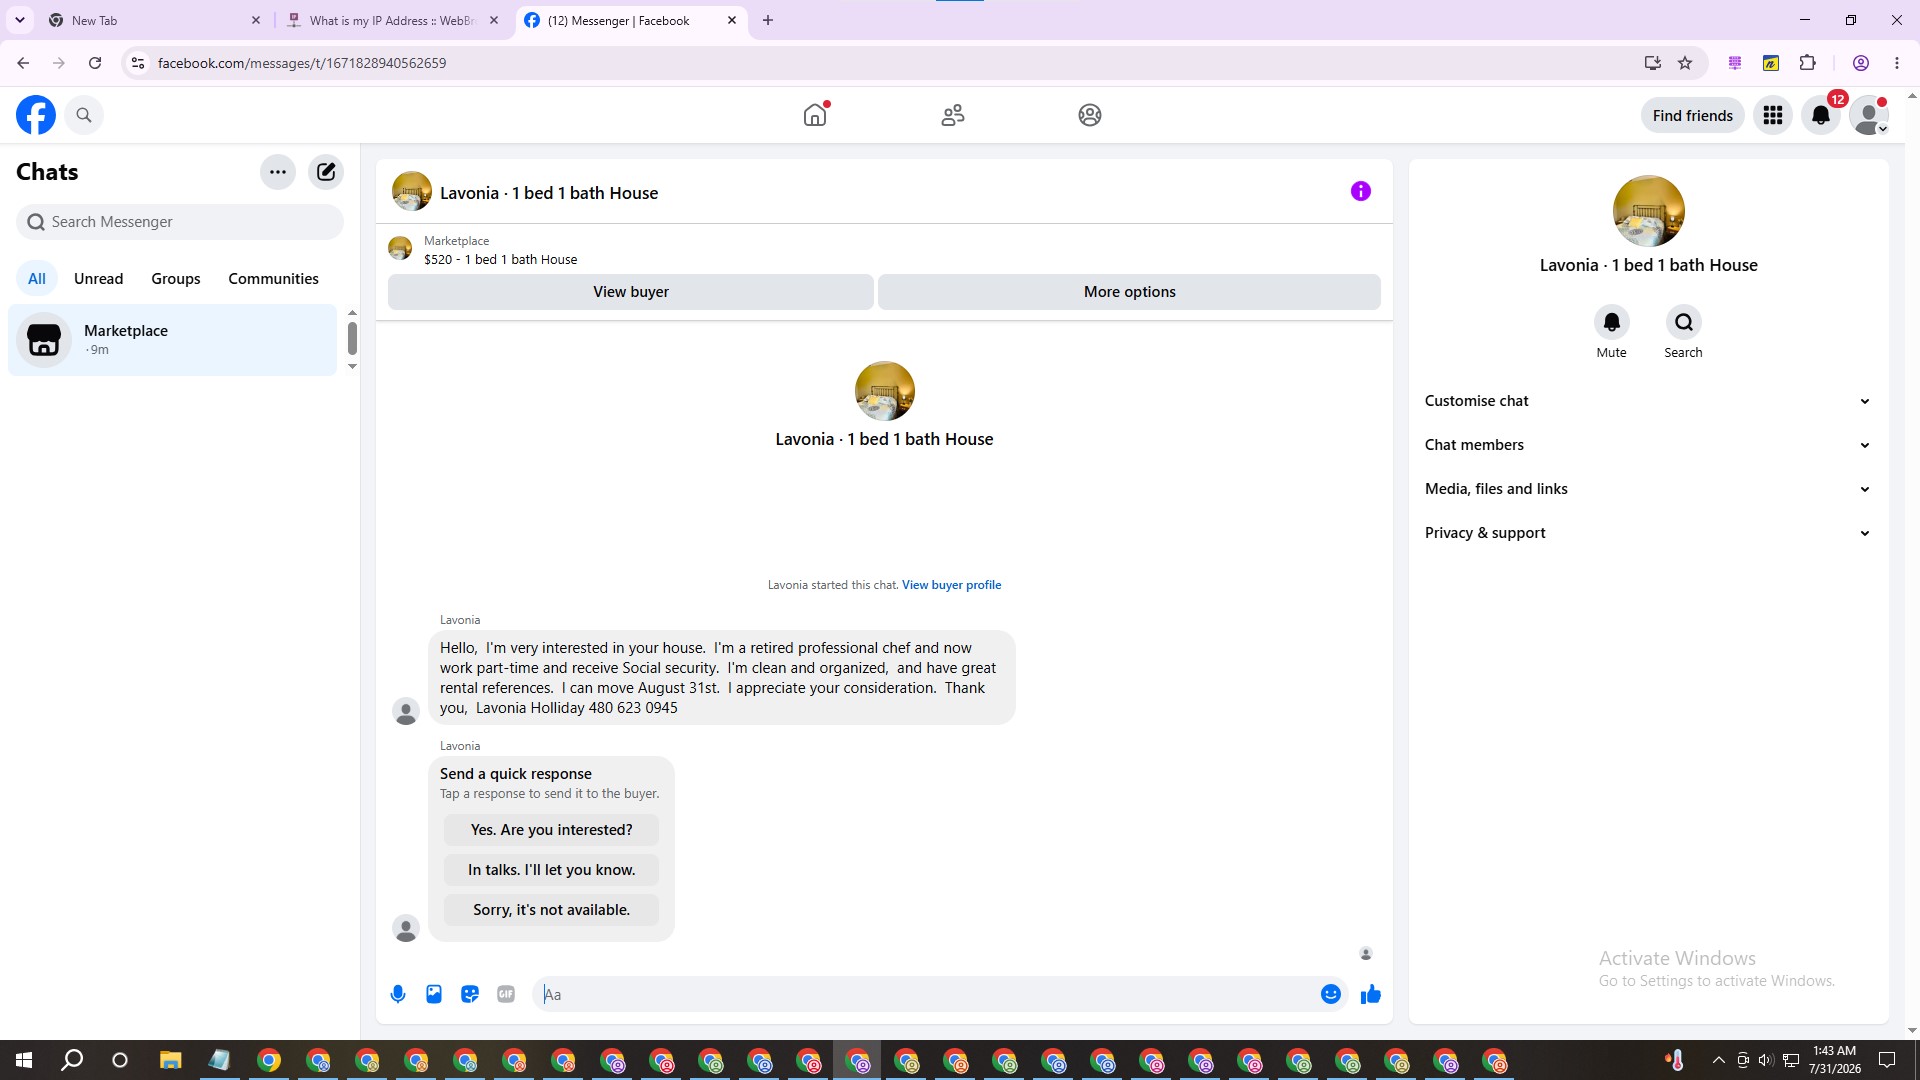Open the notifications bell with 12 badge
This screenshot has width=1920, height=1080.
pyautogui.click(x=1821, y=115)
